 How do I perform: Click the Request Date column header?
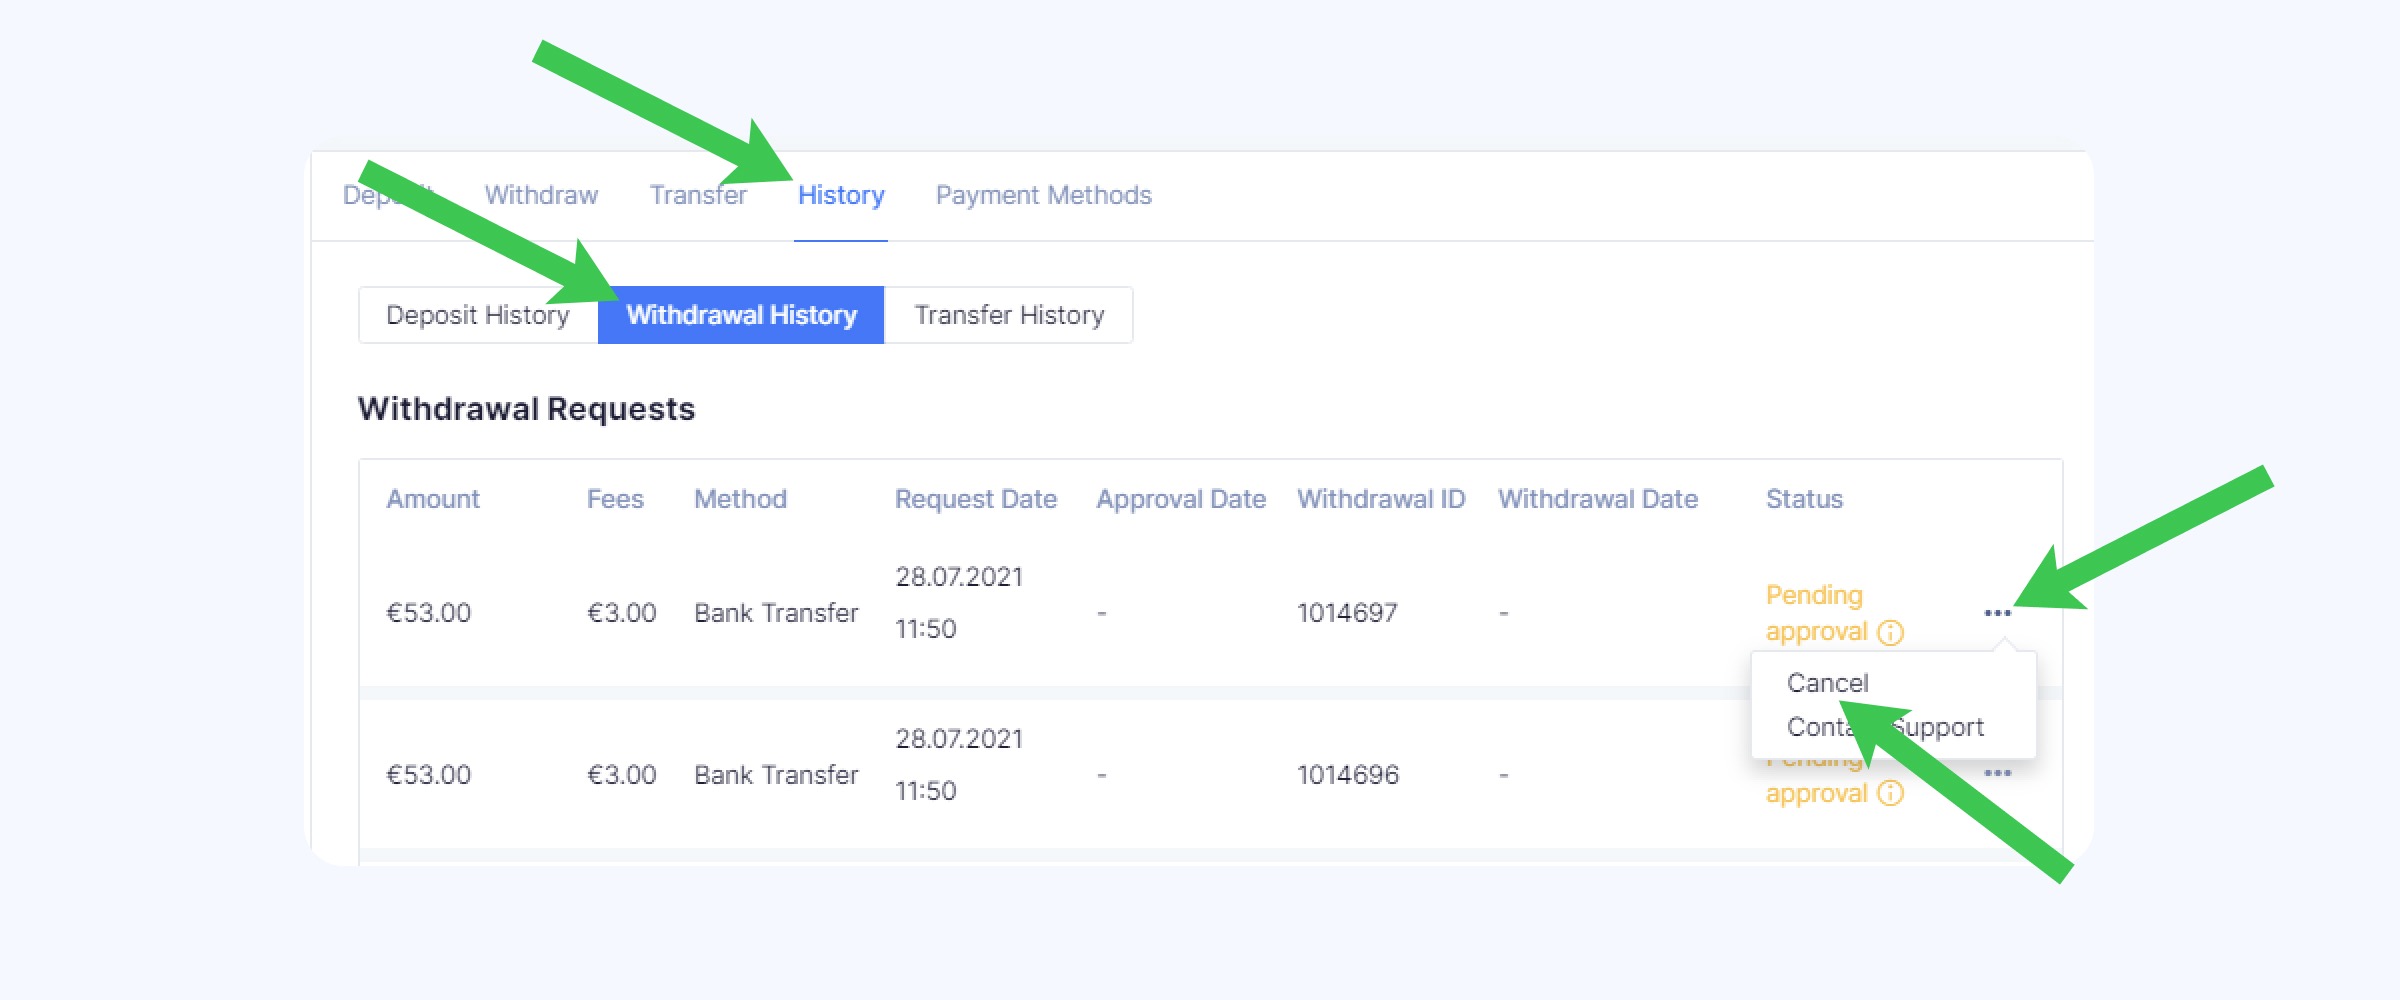click(976, 499)
